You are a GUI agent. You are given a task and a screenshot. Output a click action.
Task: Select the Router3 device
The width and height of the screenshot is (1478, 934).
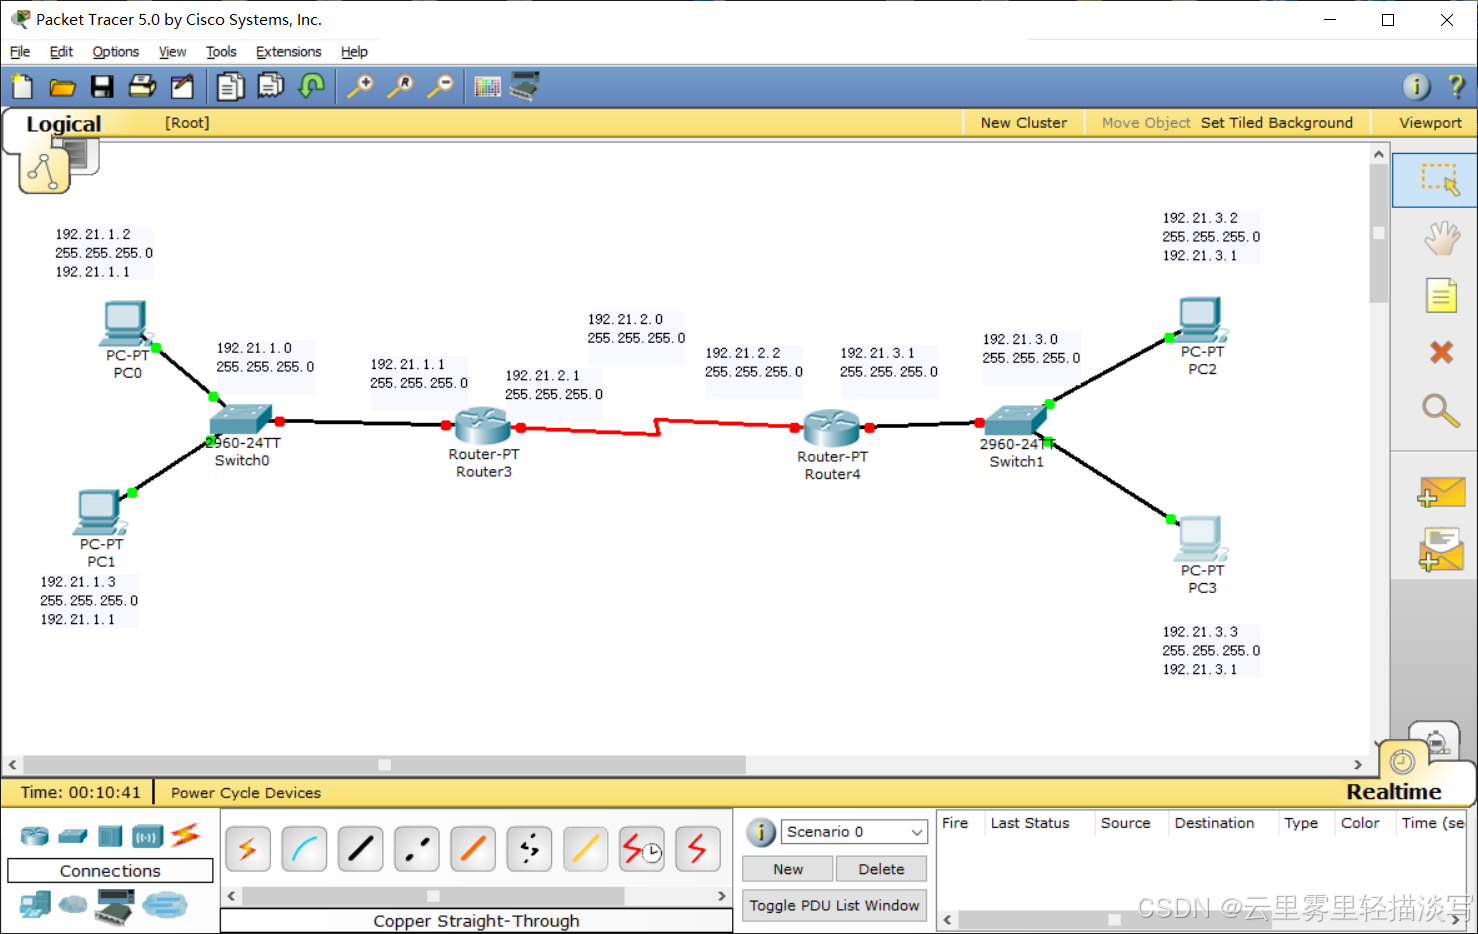click(483, 426)
